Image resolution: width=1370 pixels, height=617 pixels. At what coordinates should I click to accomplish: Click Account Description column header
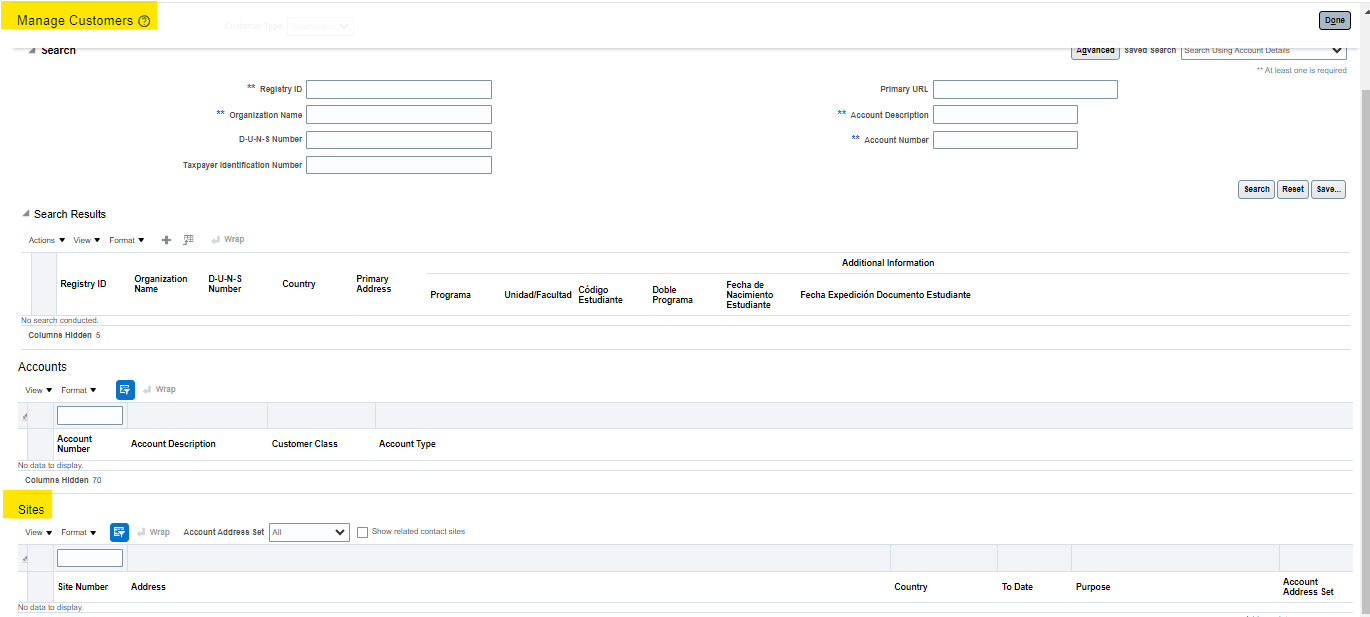[x=173, y=444]
